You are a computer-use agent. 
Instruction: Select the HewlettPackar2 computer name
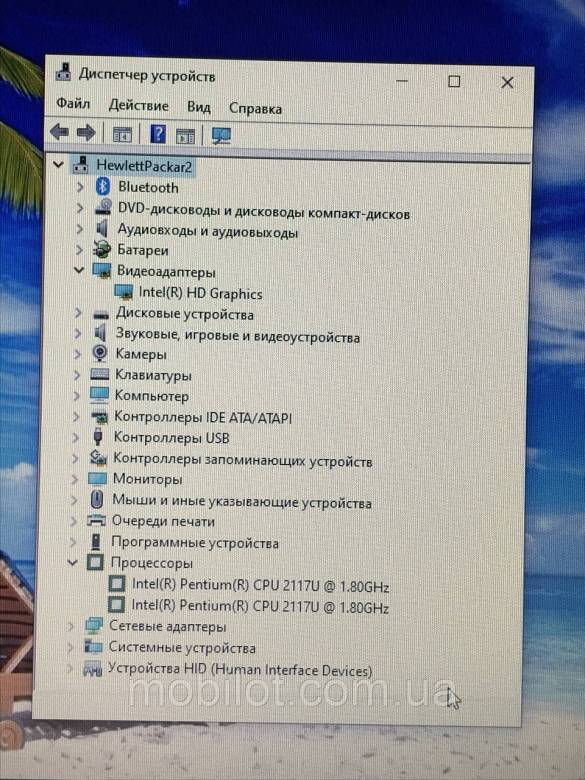[144, 165]
